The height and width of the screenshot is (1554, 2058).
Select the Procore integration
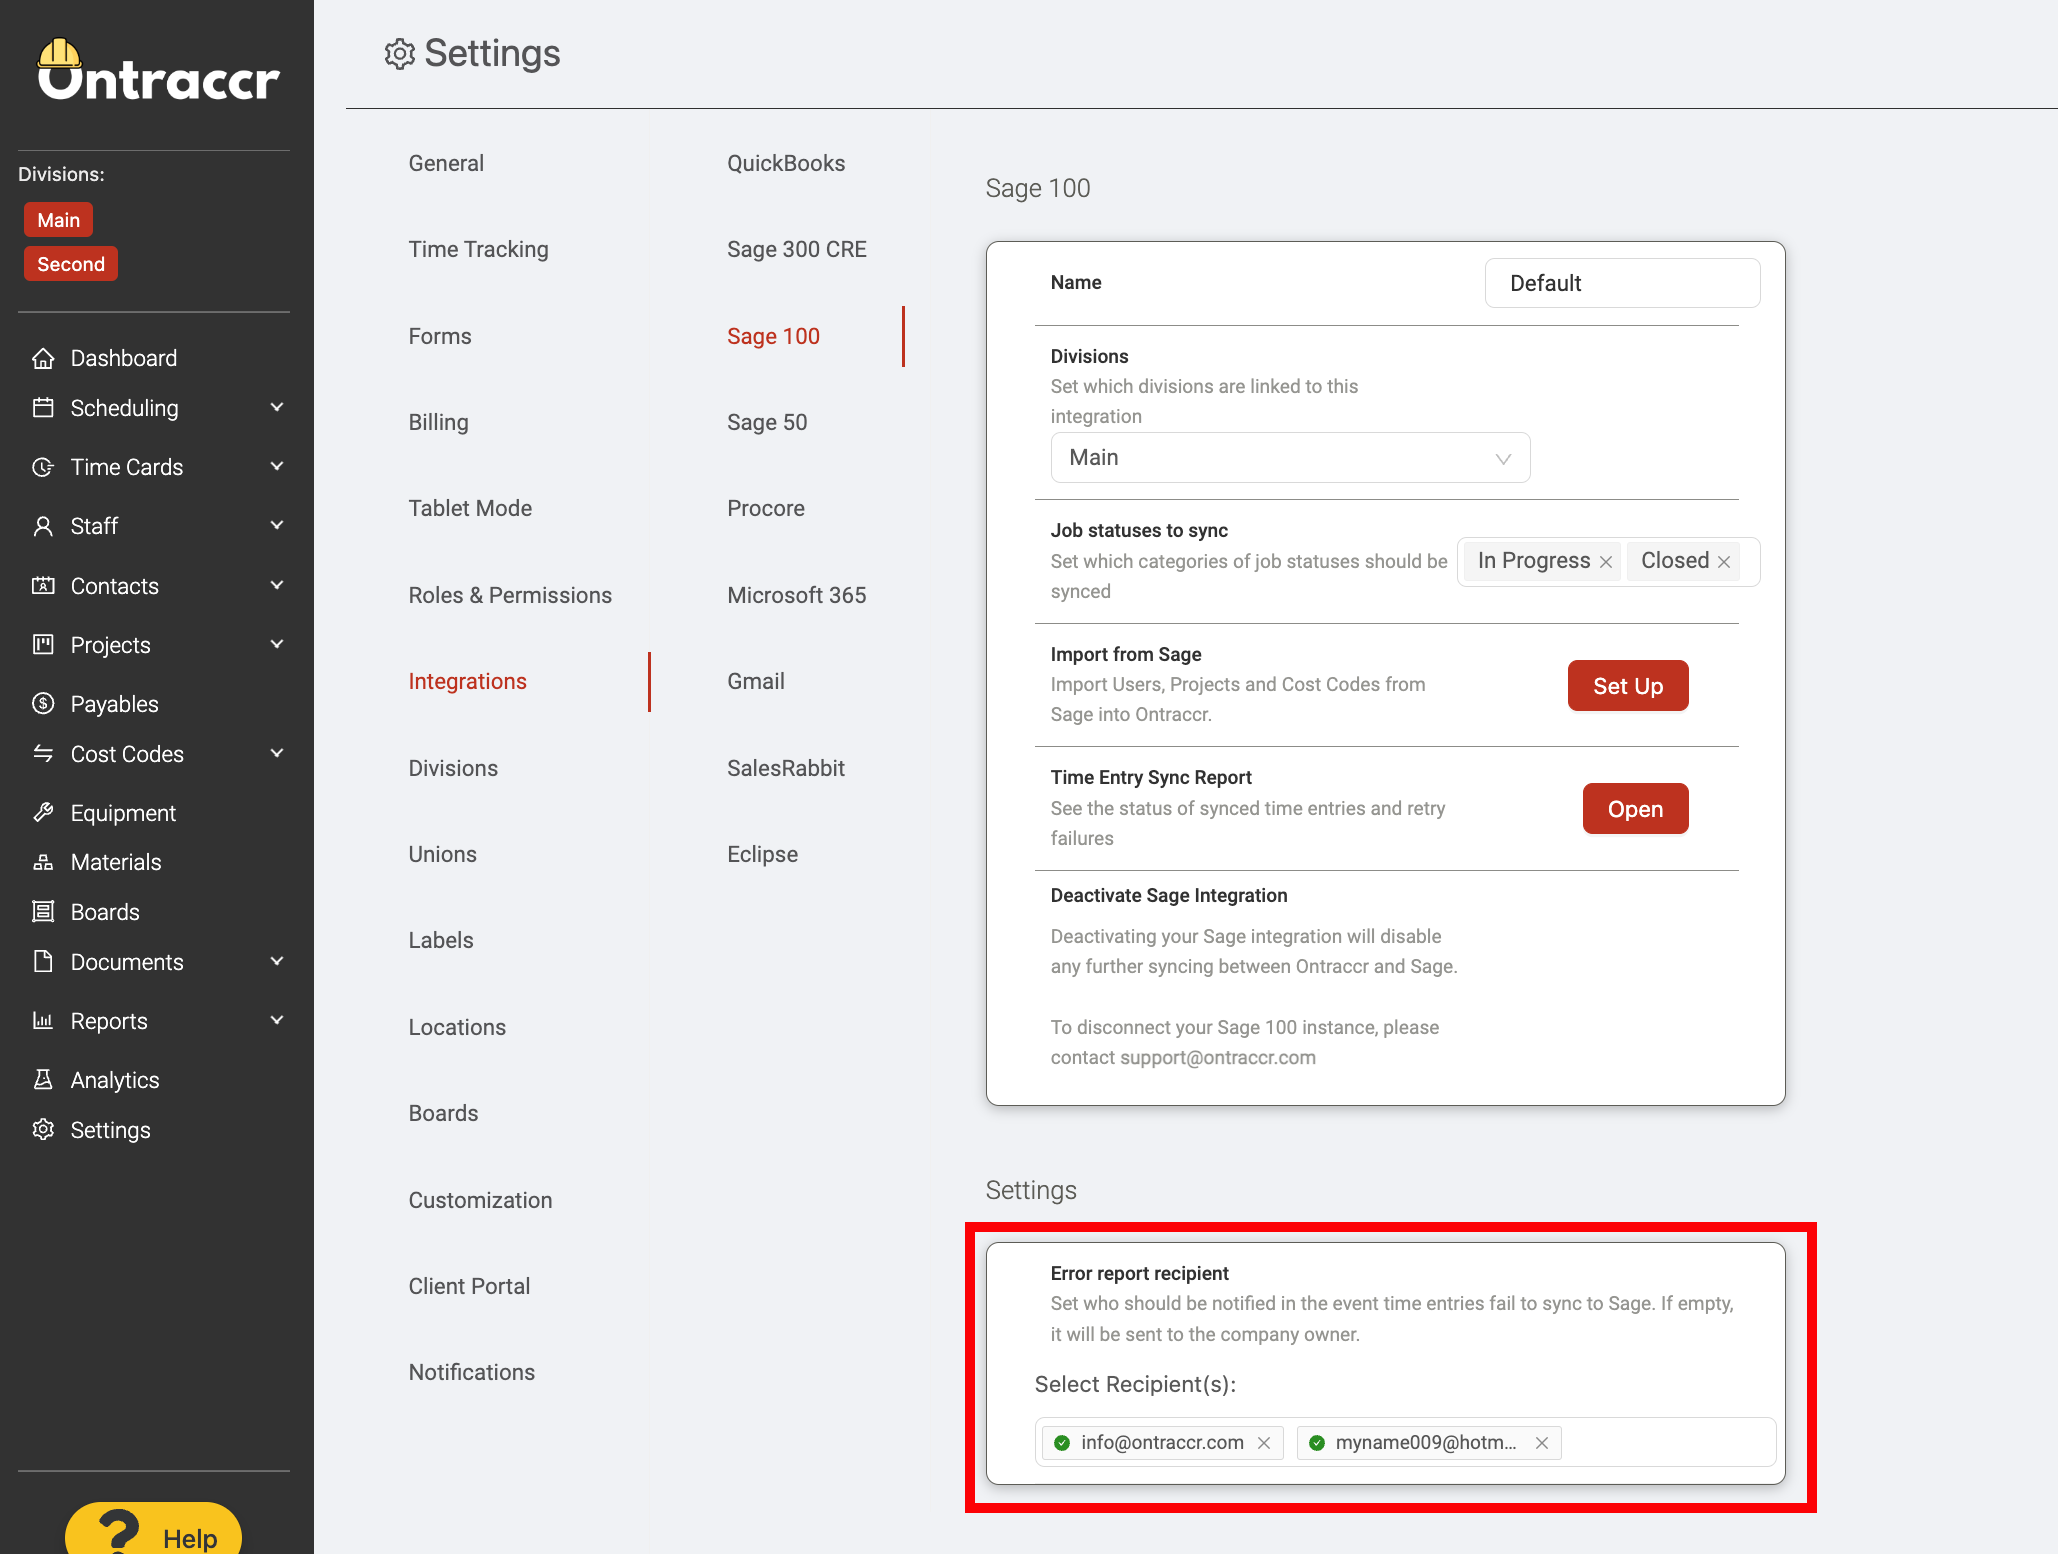(766, 508)
